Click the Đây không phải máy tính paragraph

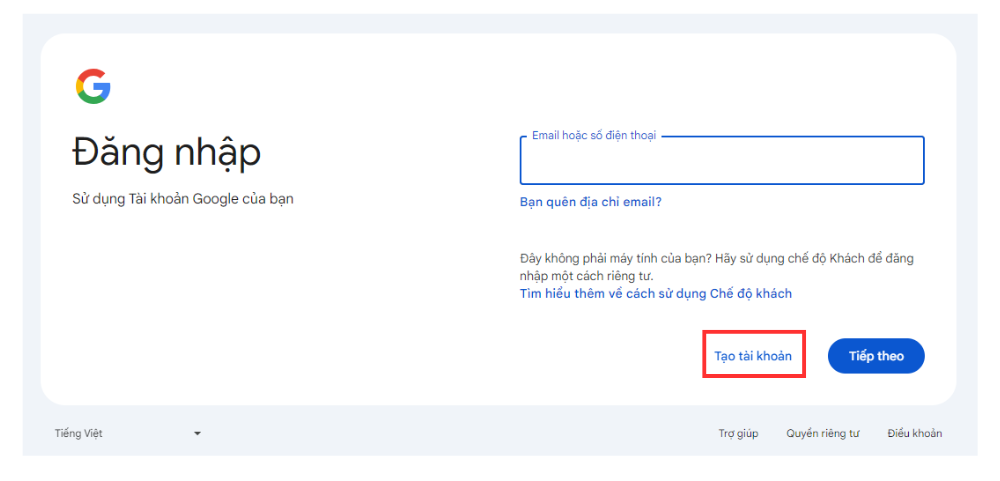pyautogui.click(x=717, y=267)
